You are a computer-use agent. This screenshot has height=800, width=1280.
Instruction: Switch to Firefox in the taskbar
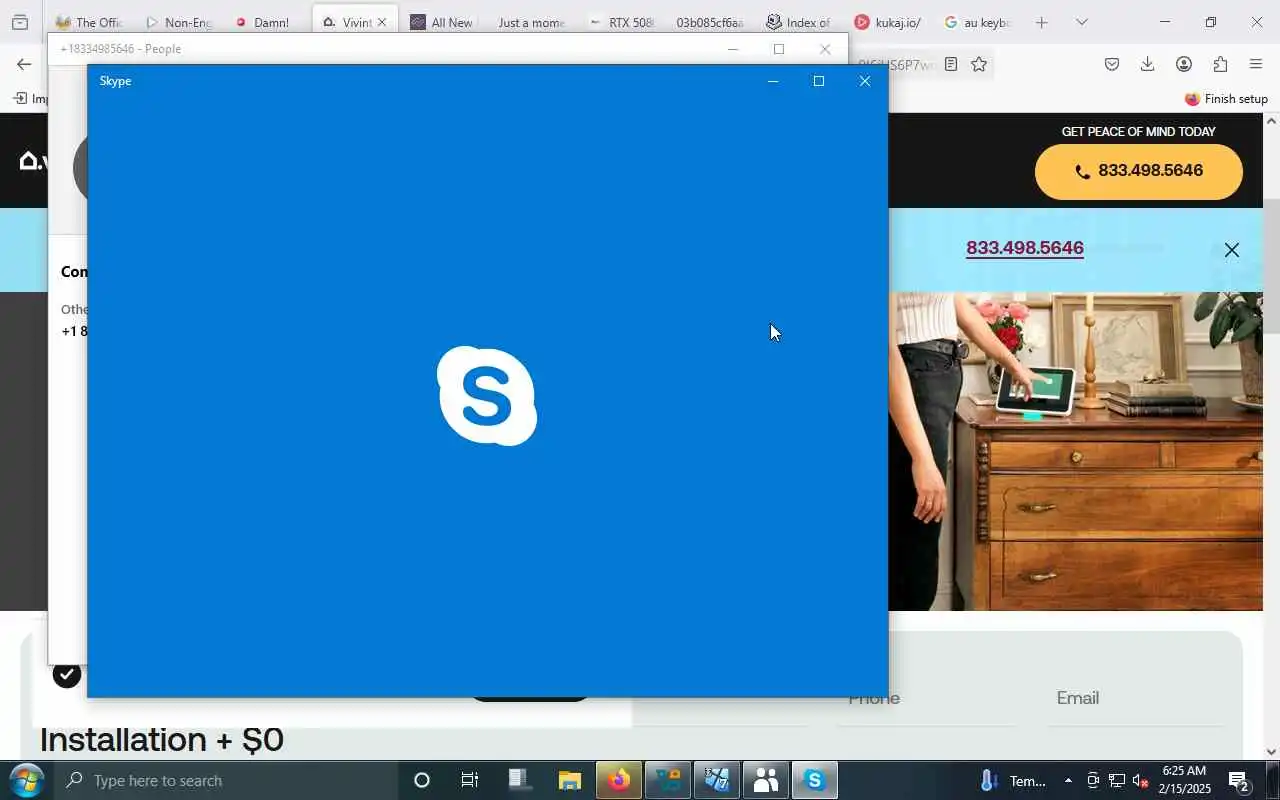tap(619, 780)
